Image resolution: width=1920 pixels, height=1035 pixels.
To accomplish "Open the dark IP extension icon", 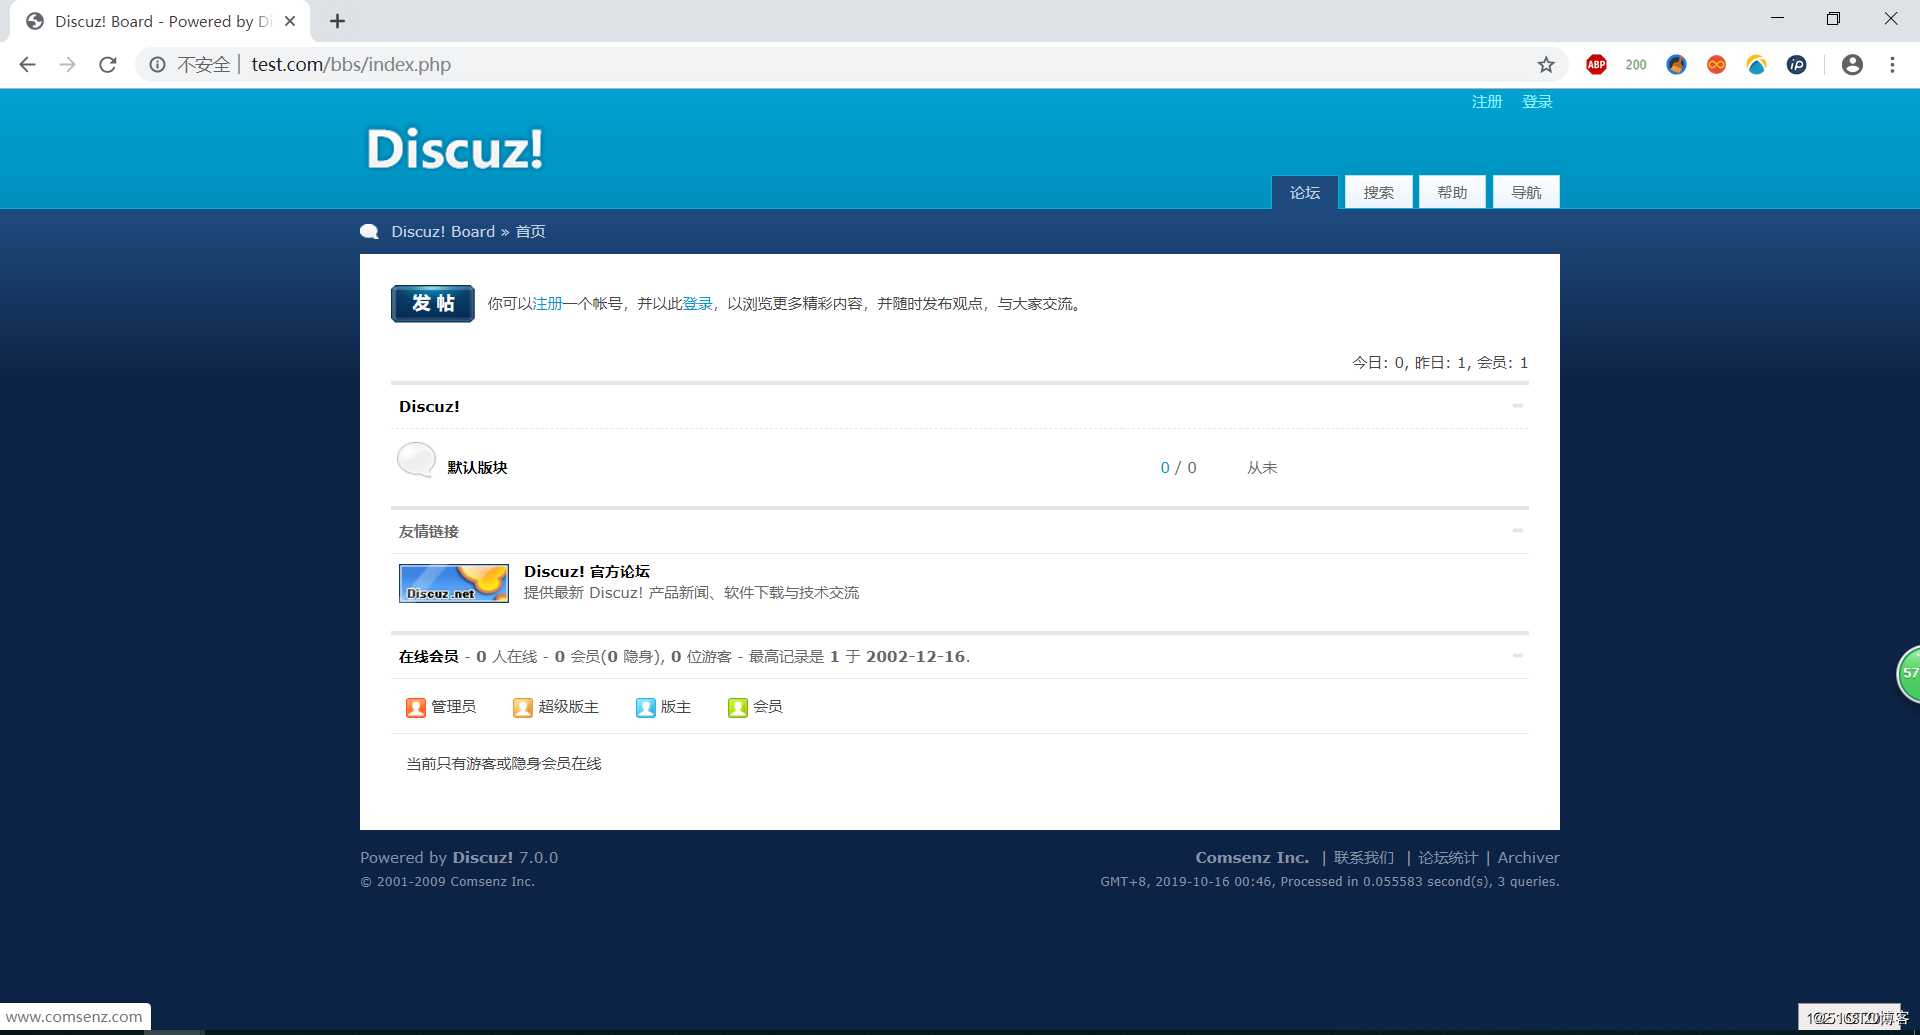I will [x=1796, y=64].
